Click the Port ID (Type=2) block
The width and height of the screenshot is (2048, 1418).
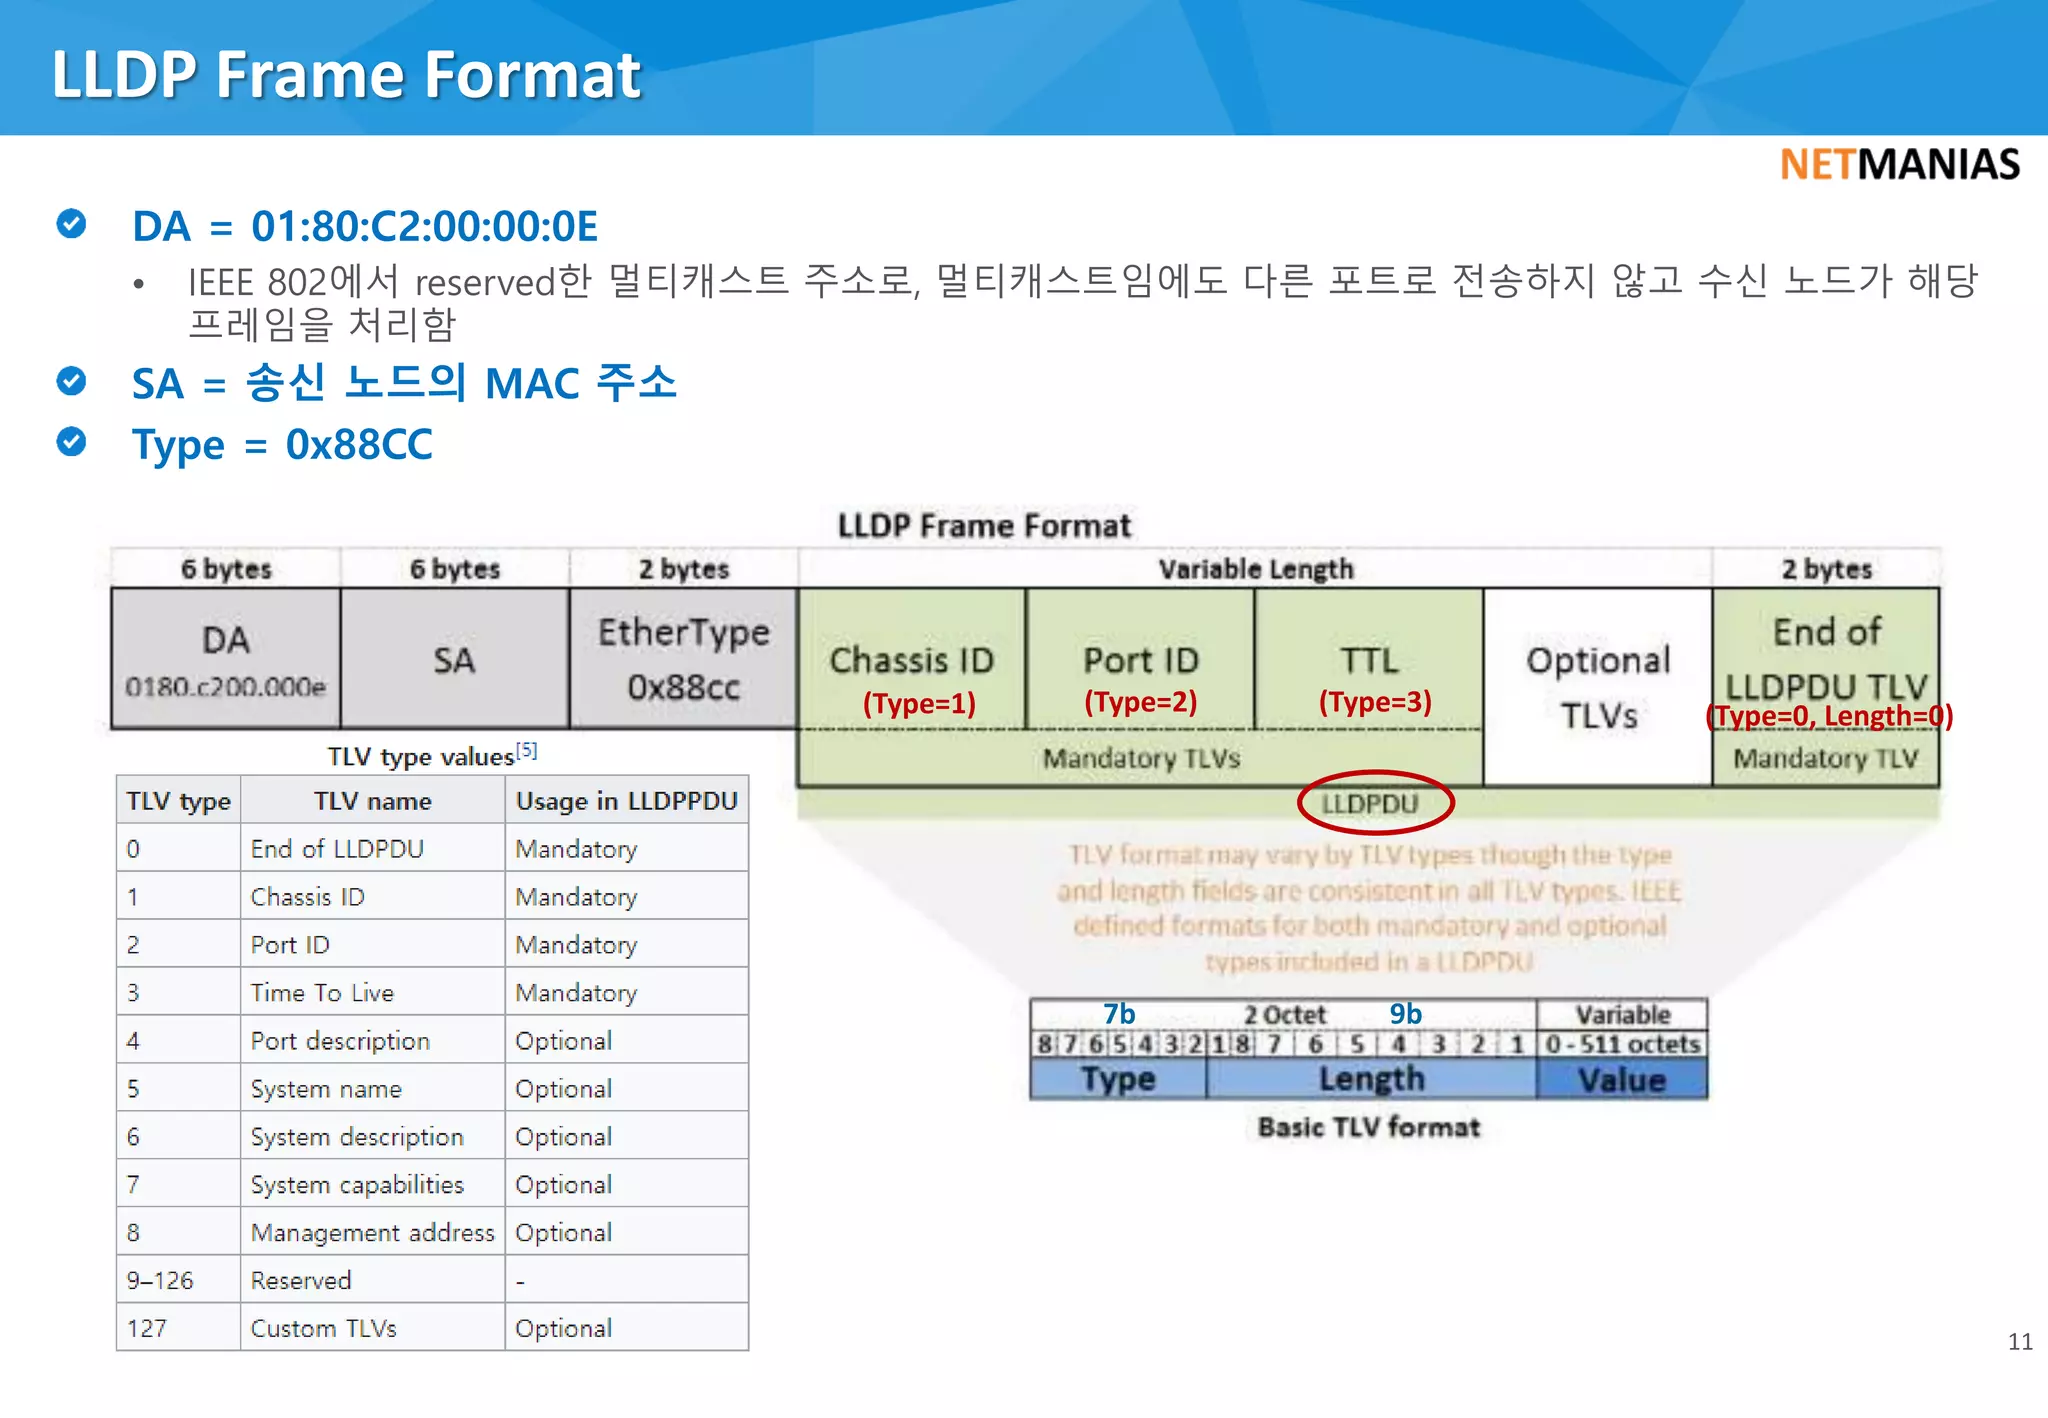pyautogui.click(x=1141, y=659)
